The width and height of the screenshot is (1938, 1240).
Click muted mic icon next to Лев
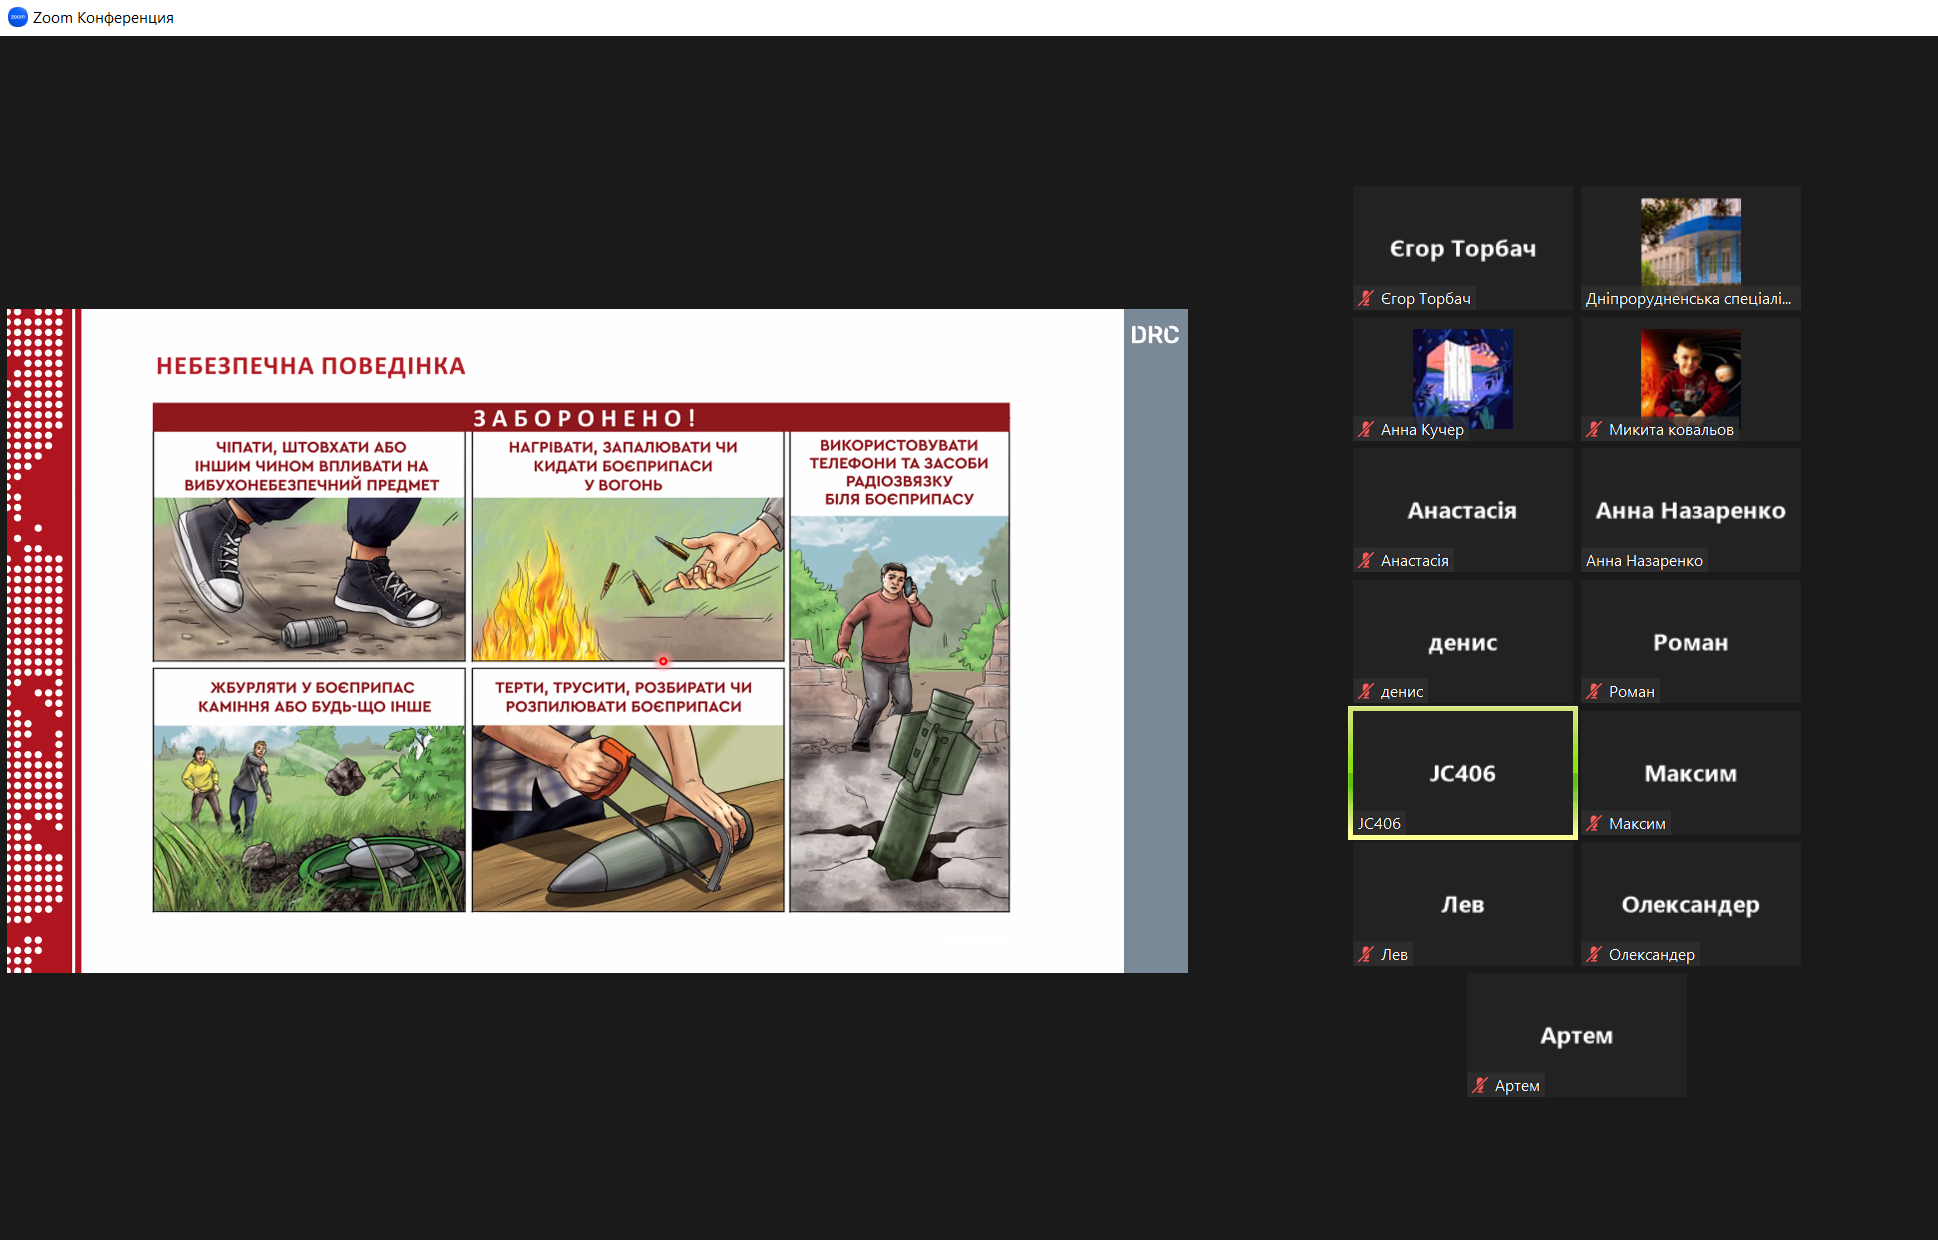(x=1366, y=954)
